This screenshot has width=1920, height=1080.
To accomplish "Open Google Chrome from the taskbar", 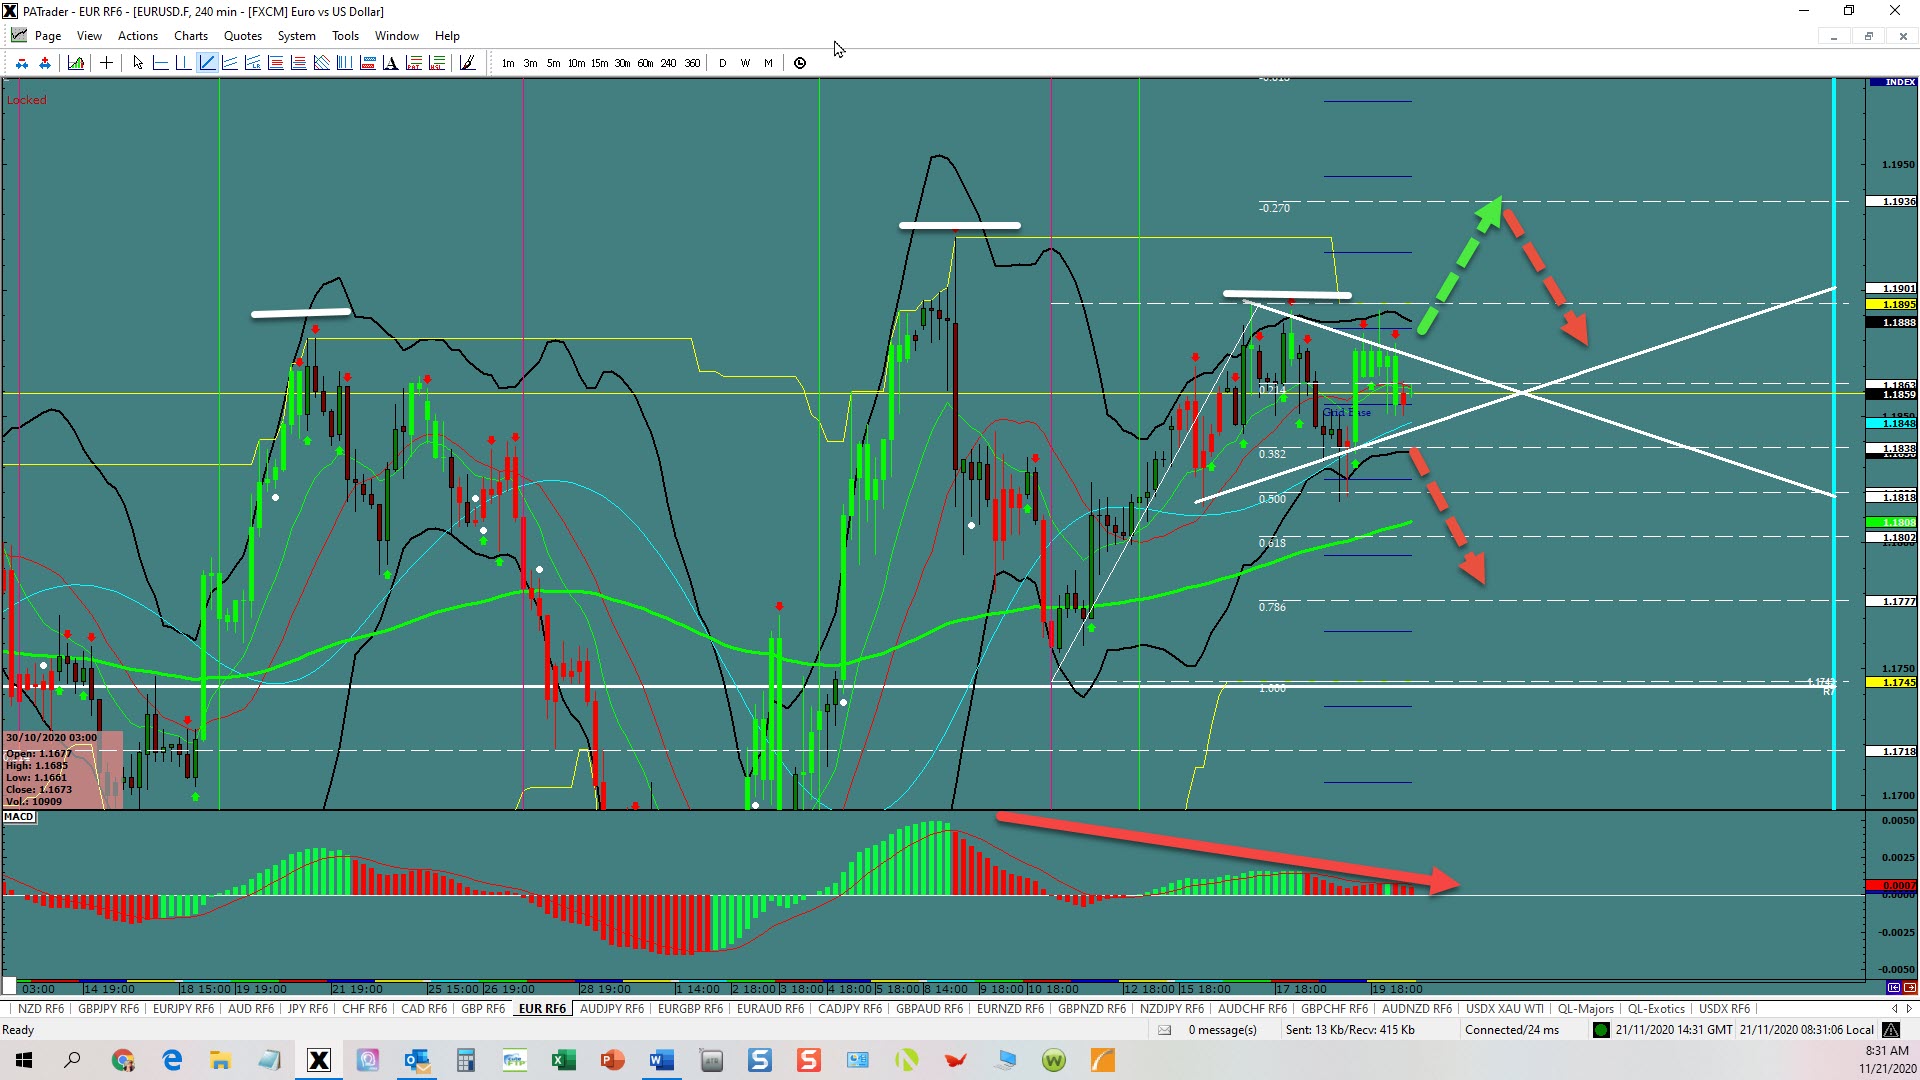I will pos(123,1060).
